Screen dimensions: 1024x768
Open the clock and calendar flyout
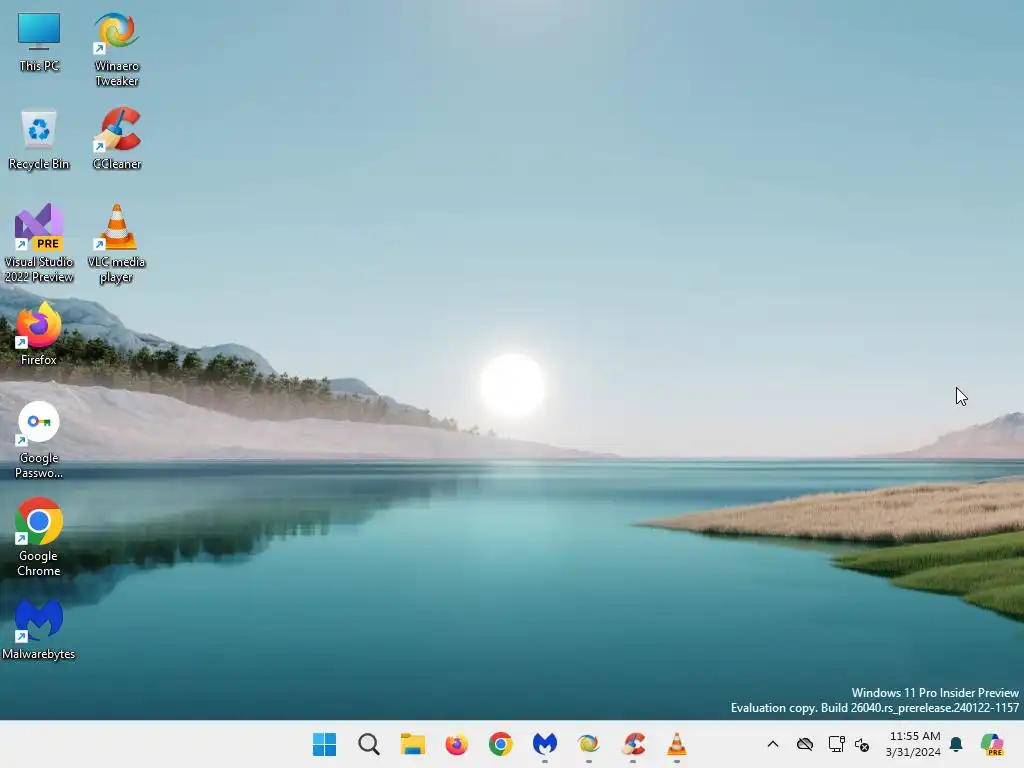(x=914, y=744)
